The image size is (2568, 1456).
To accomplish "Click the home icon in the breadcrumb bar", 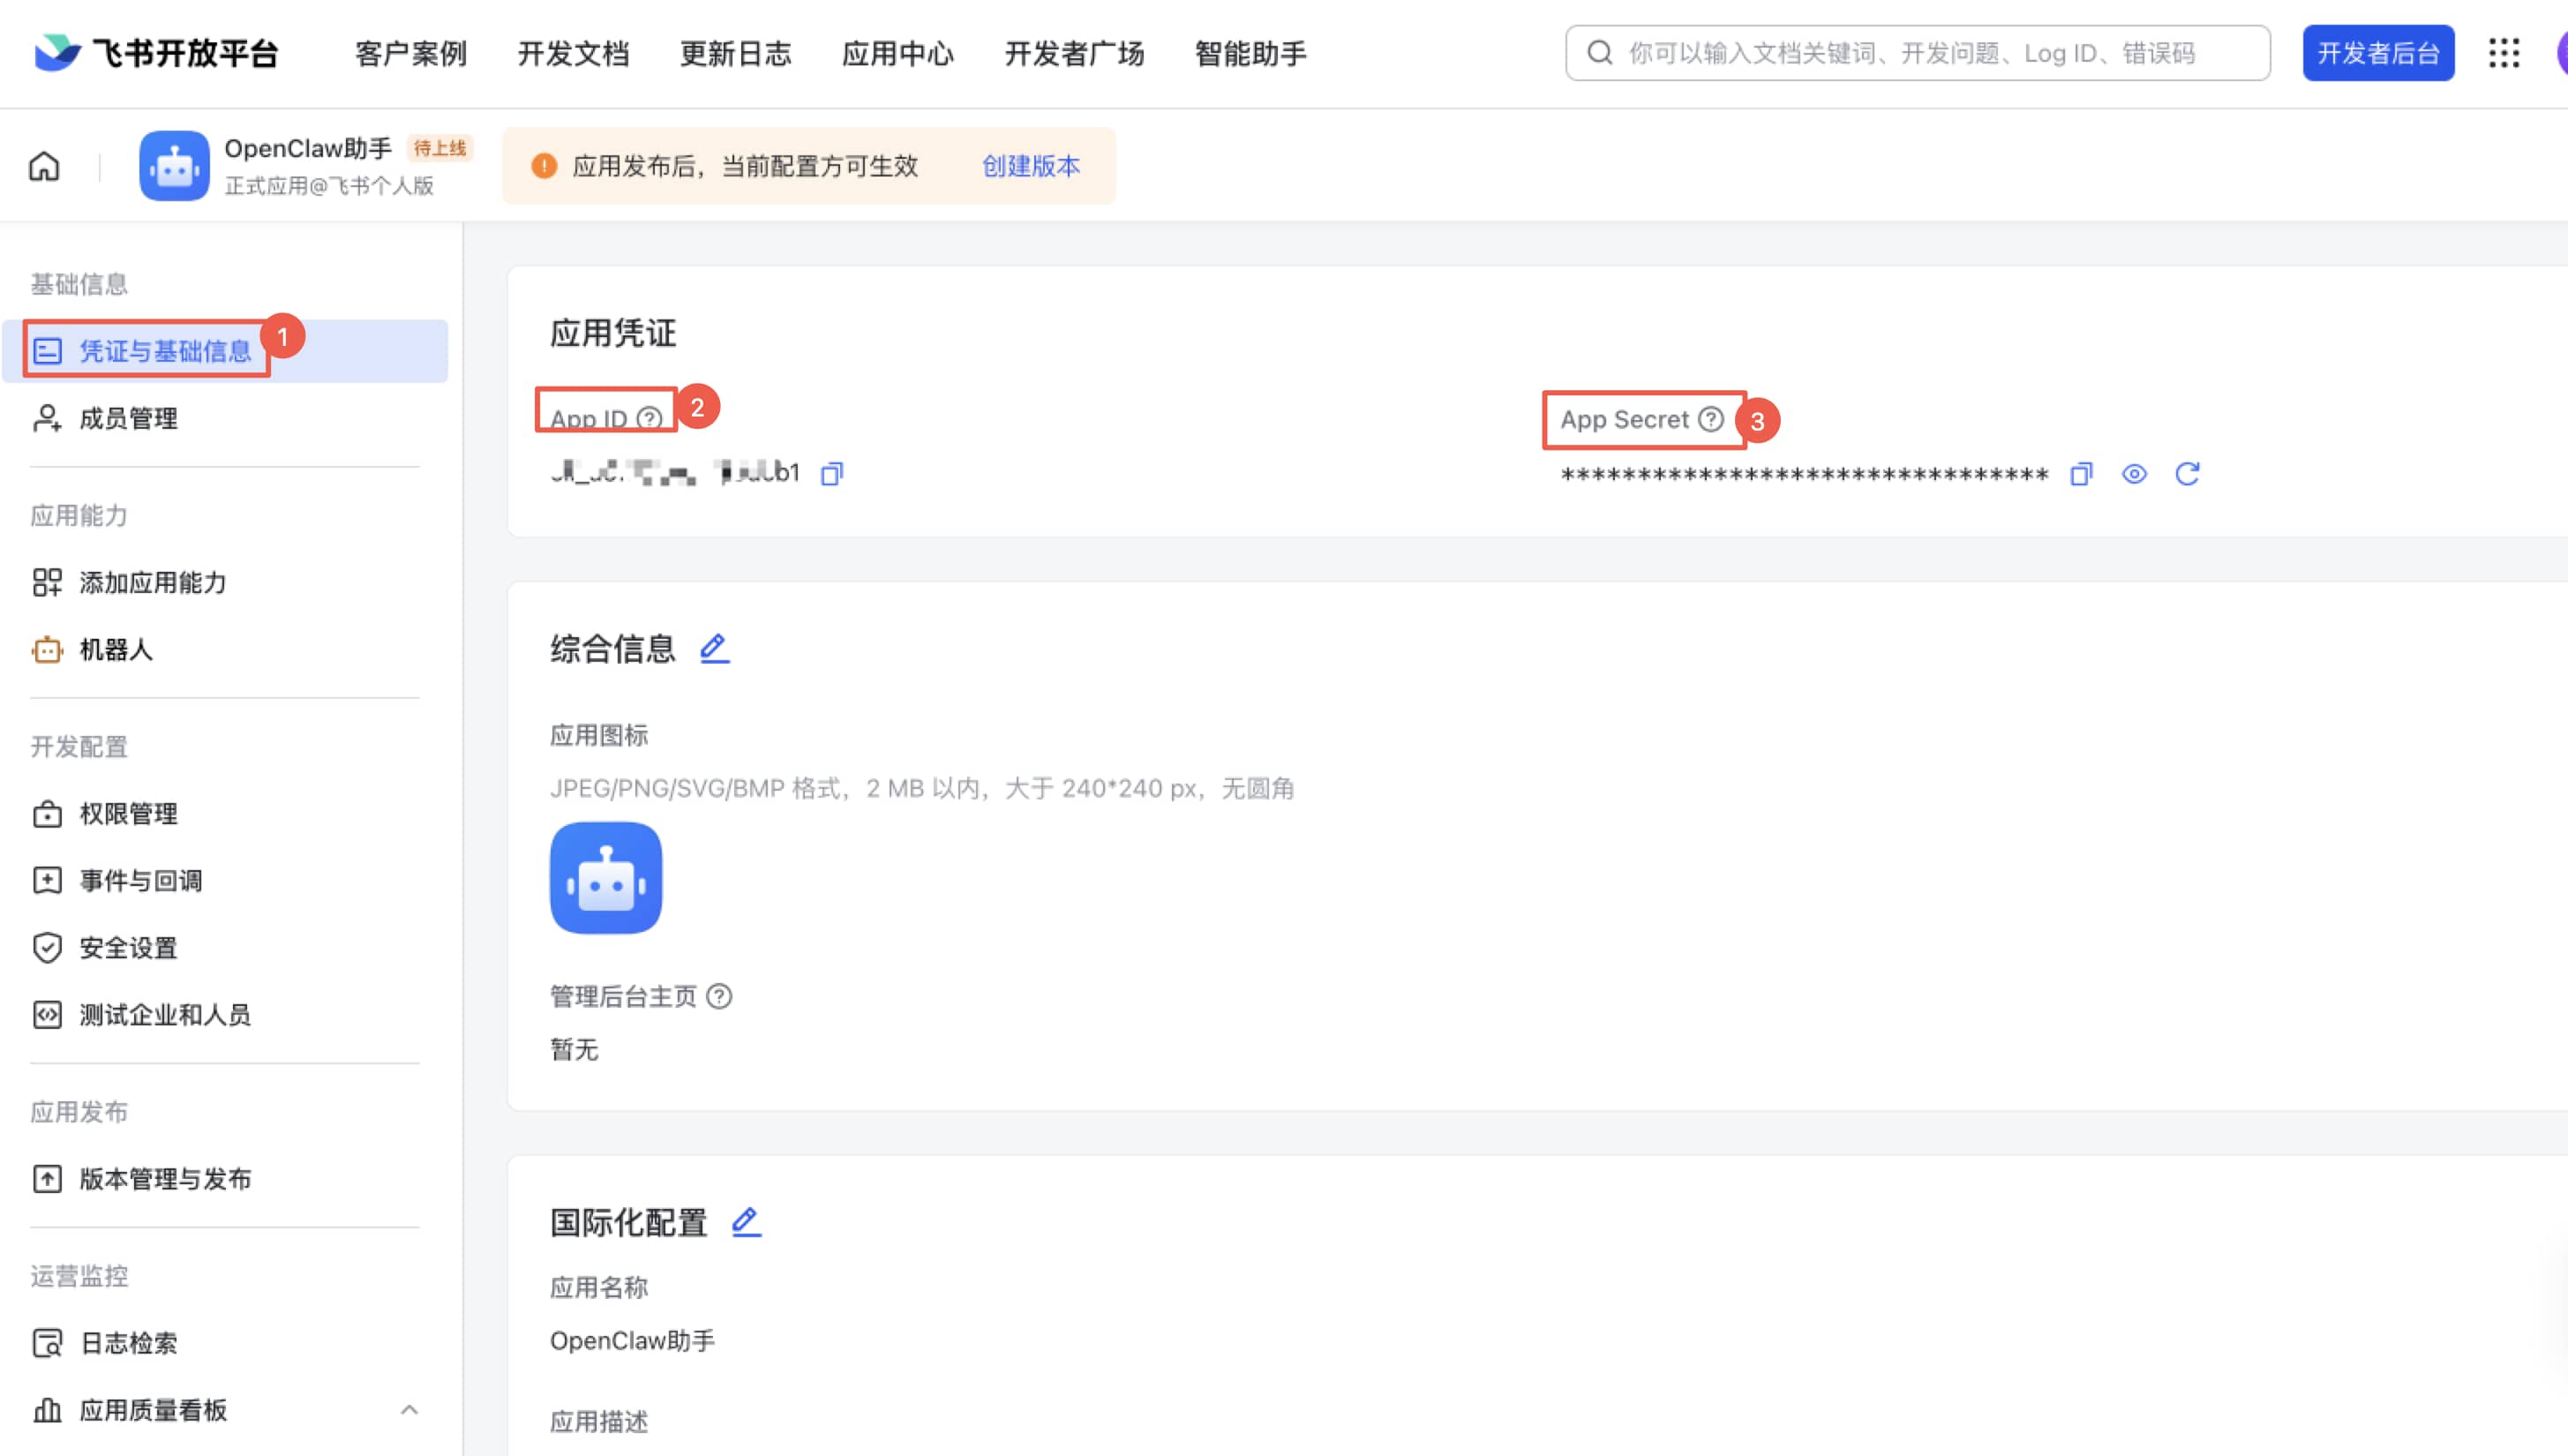I will [x=44, y=166].
